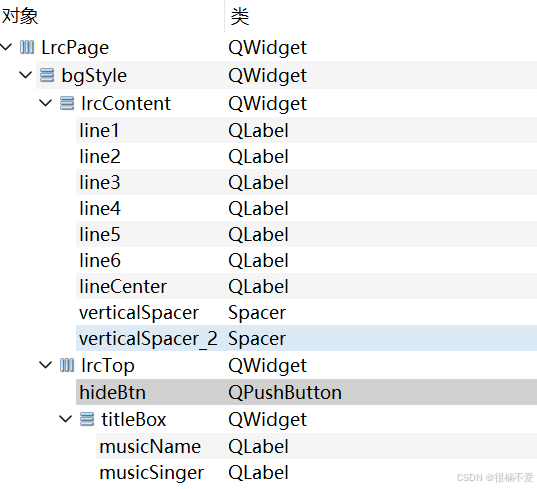The width and height of the screenshot is (537, 489).
Task: Click the 对象 column header
Action: pos(112,16)
